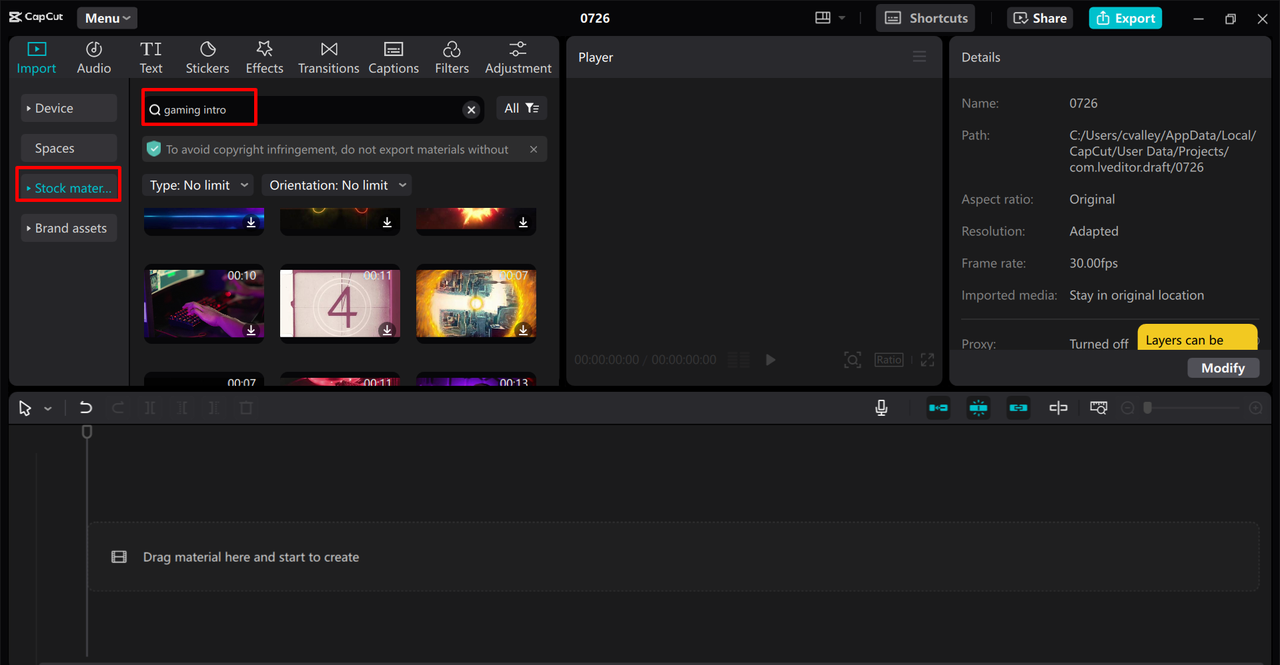The image size is (1280, 665).
Task: Switch to the Audio tab
Action: point(94,58)
